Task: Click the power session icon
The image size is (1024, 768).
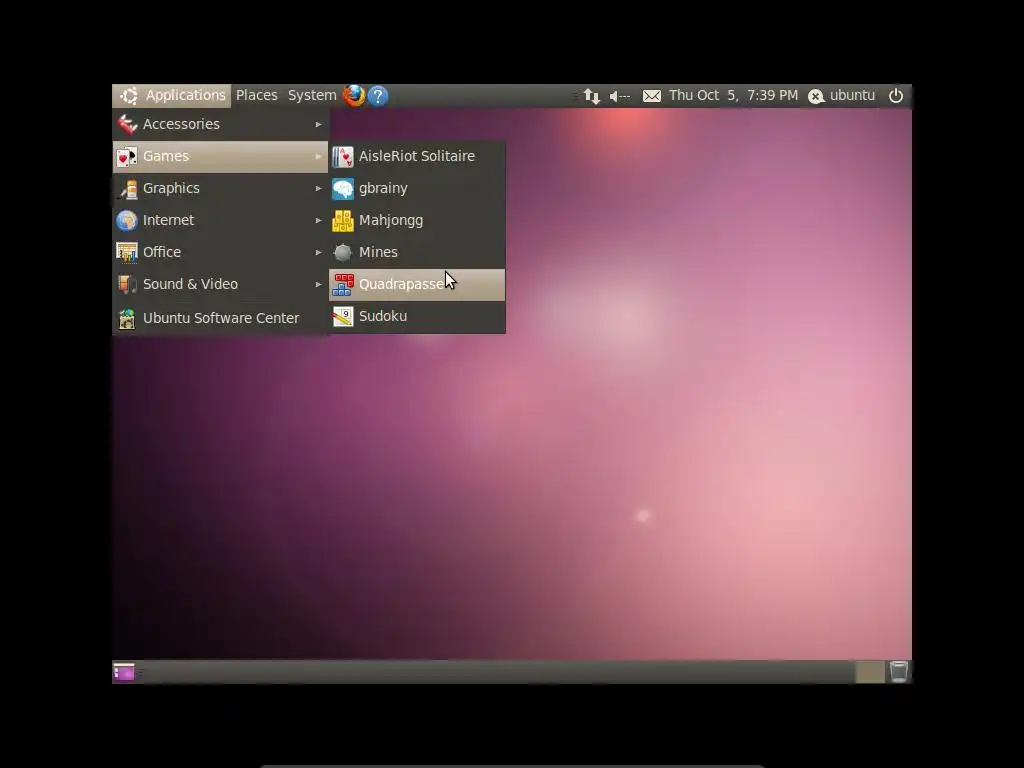Action: [896, 95]
